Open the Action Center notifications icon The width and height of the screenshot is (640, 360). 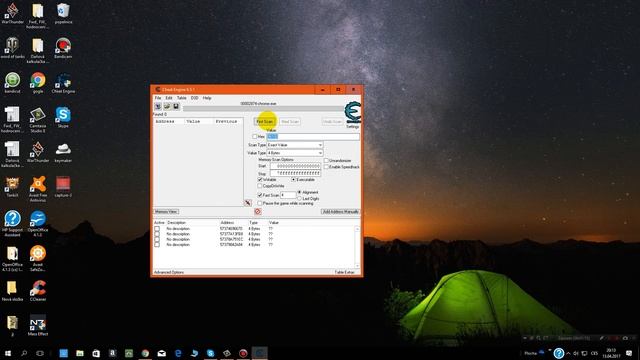630,353
